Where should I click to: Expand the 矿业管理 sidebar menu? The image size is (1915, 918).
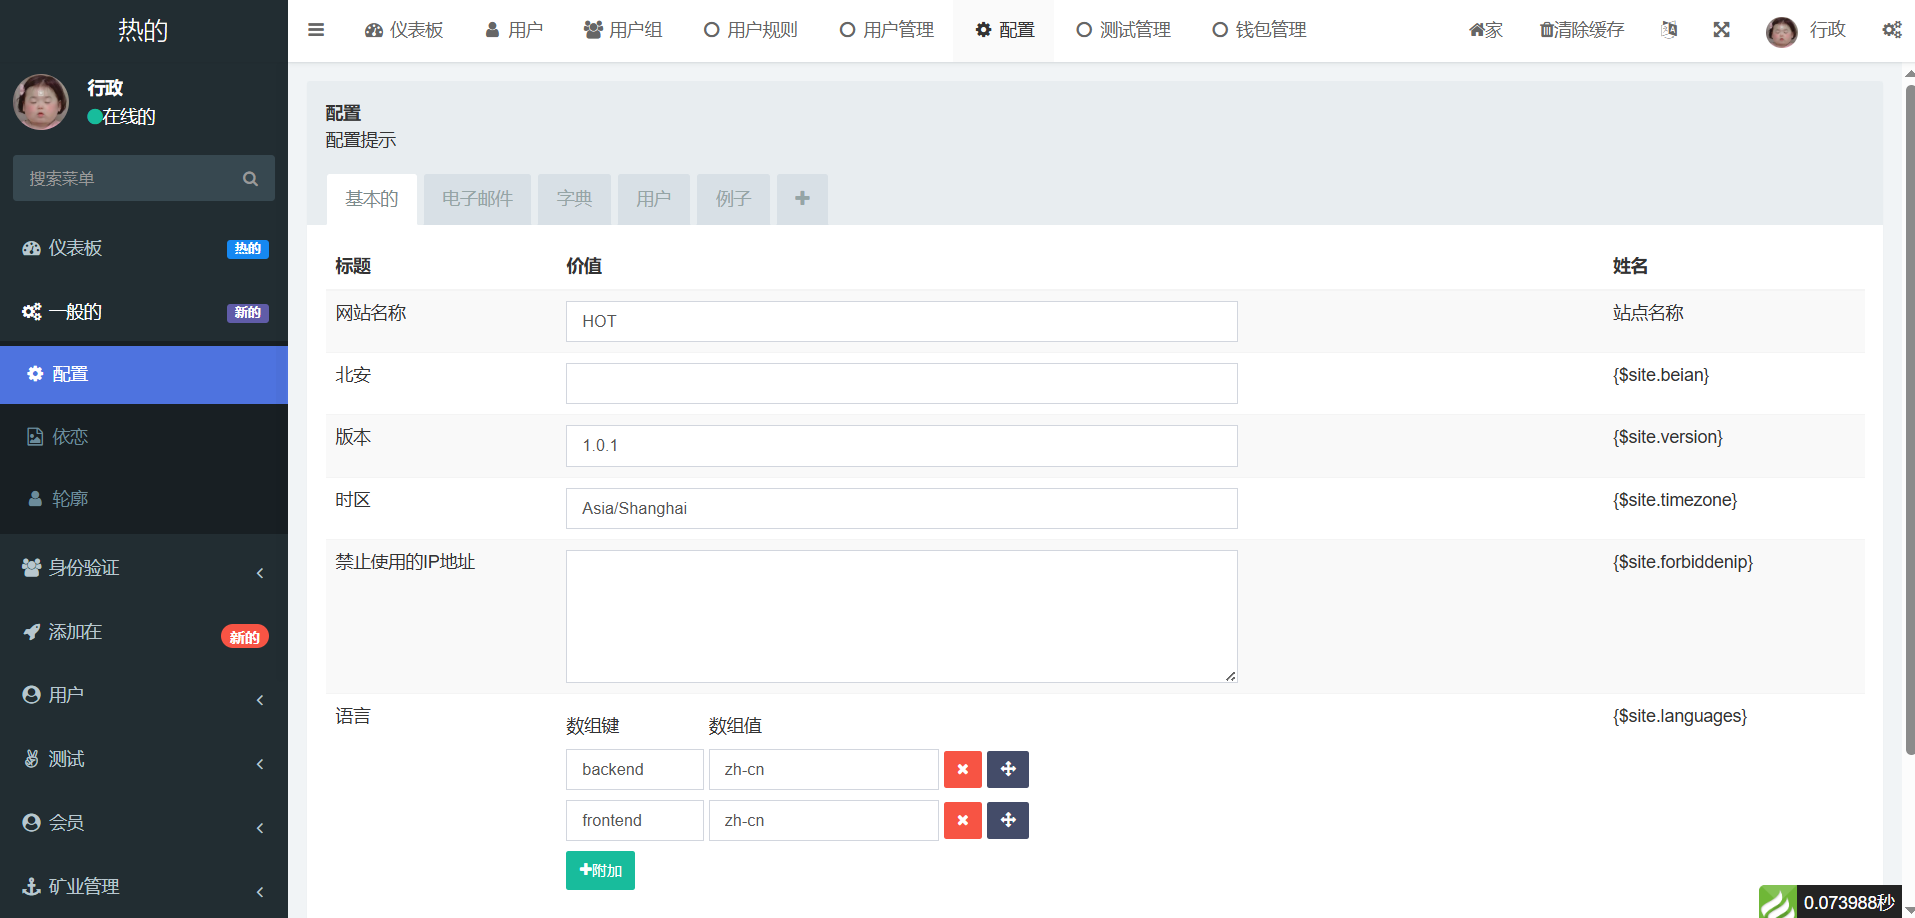(144, 887)
